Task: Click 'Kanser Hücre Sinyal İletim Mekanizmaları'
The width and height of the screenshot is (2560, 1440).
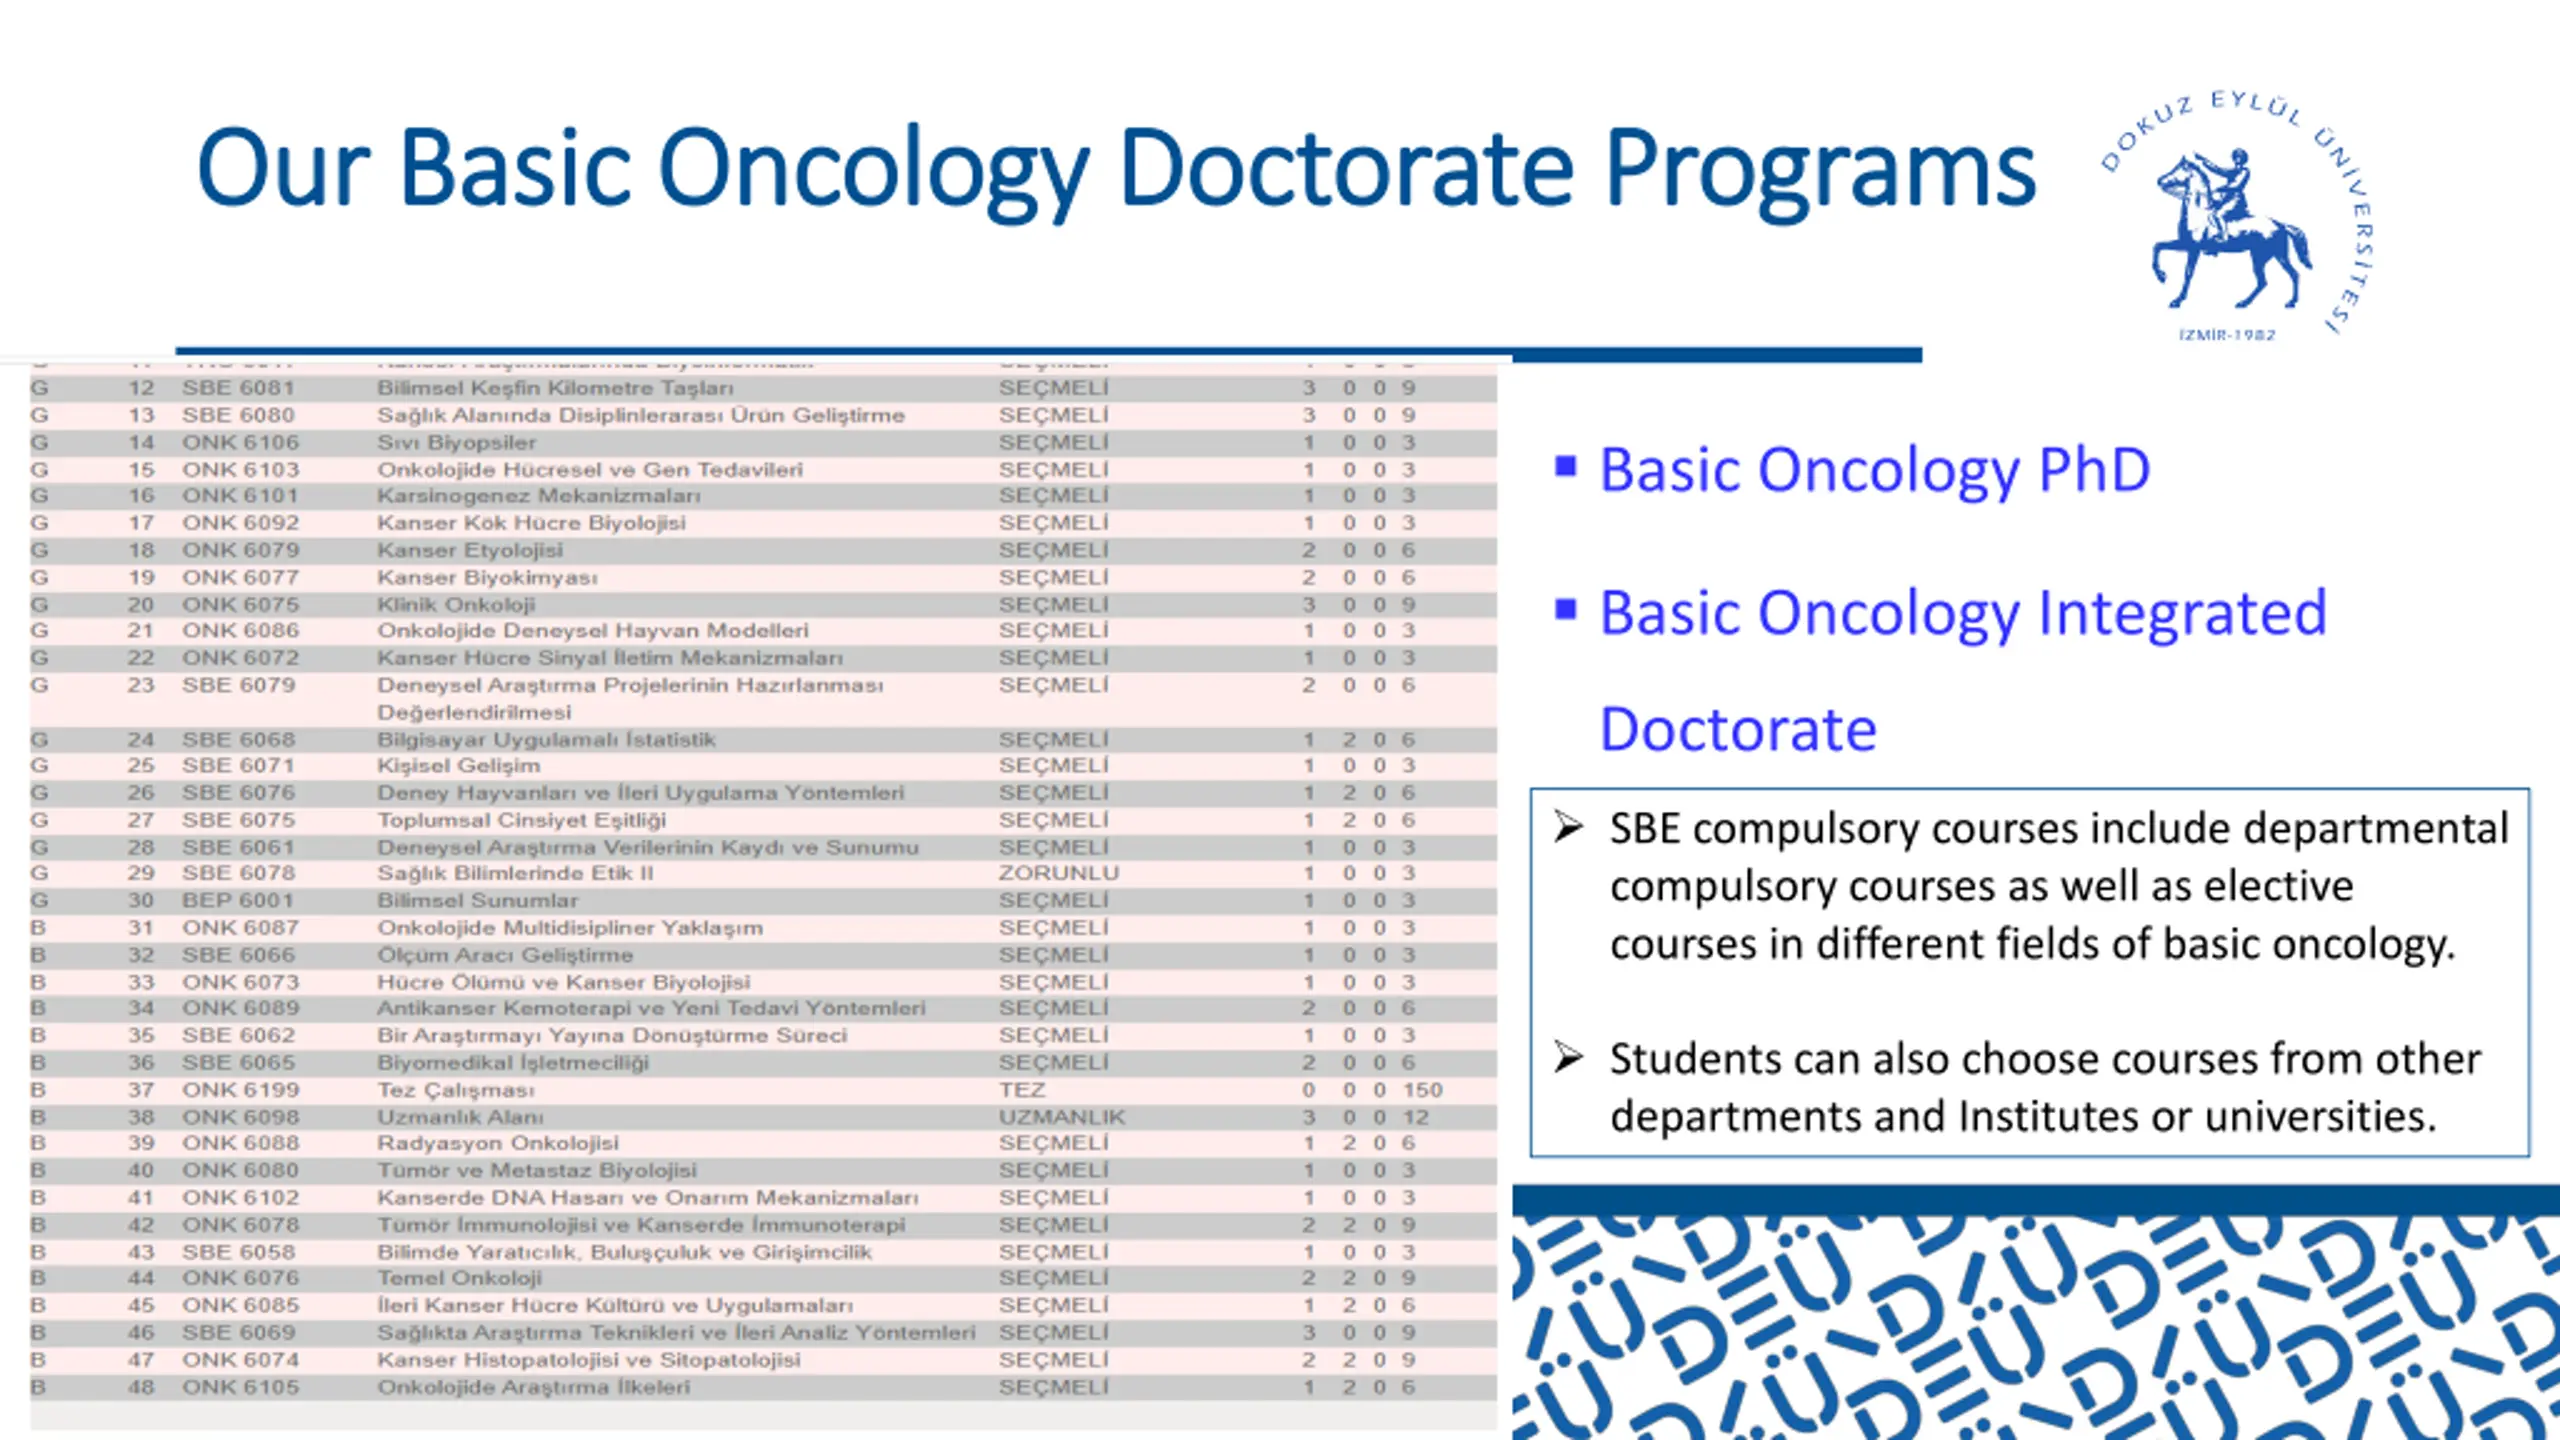Action: [x=610, y=658]
